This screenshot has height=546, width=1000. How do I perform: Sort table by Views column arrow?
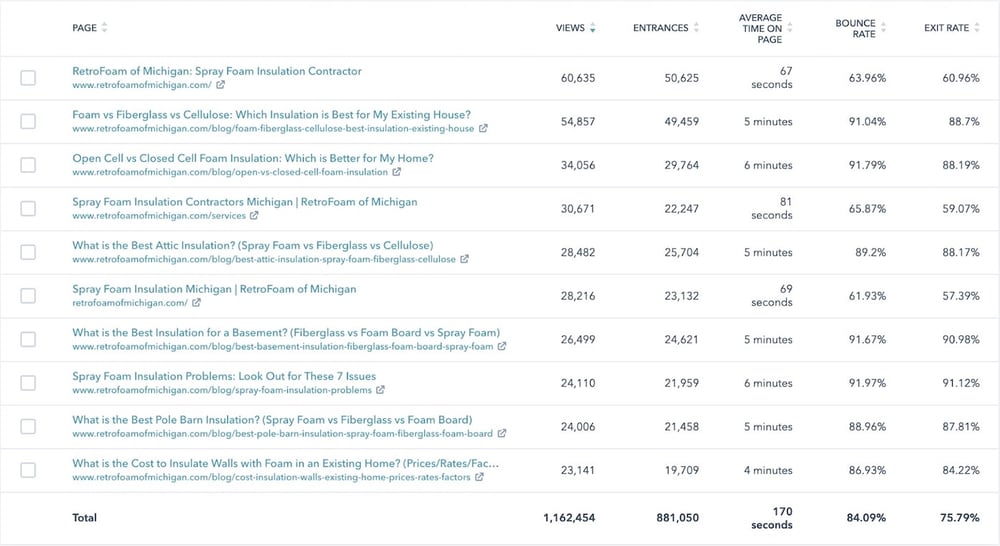[593, 28]
